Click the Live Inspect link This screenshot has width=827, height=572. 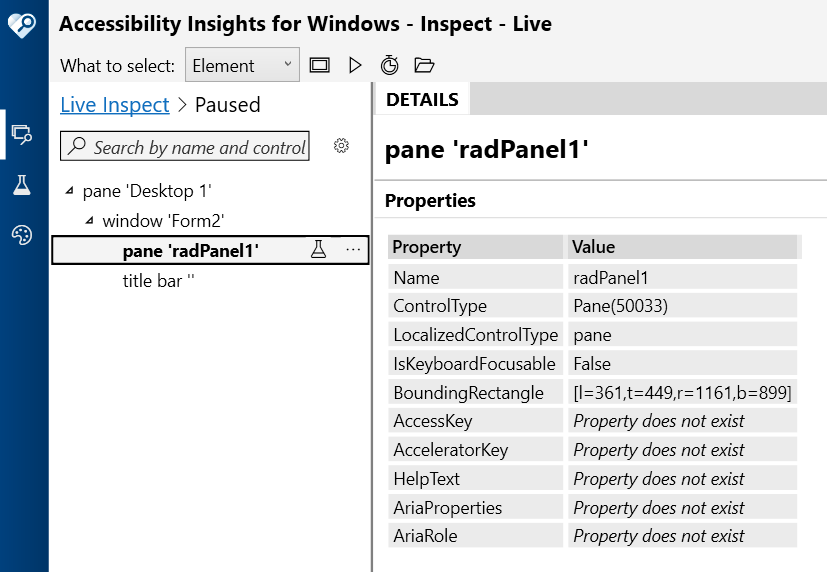(115, 105)
